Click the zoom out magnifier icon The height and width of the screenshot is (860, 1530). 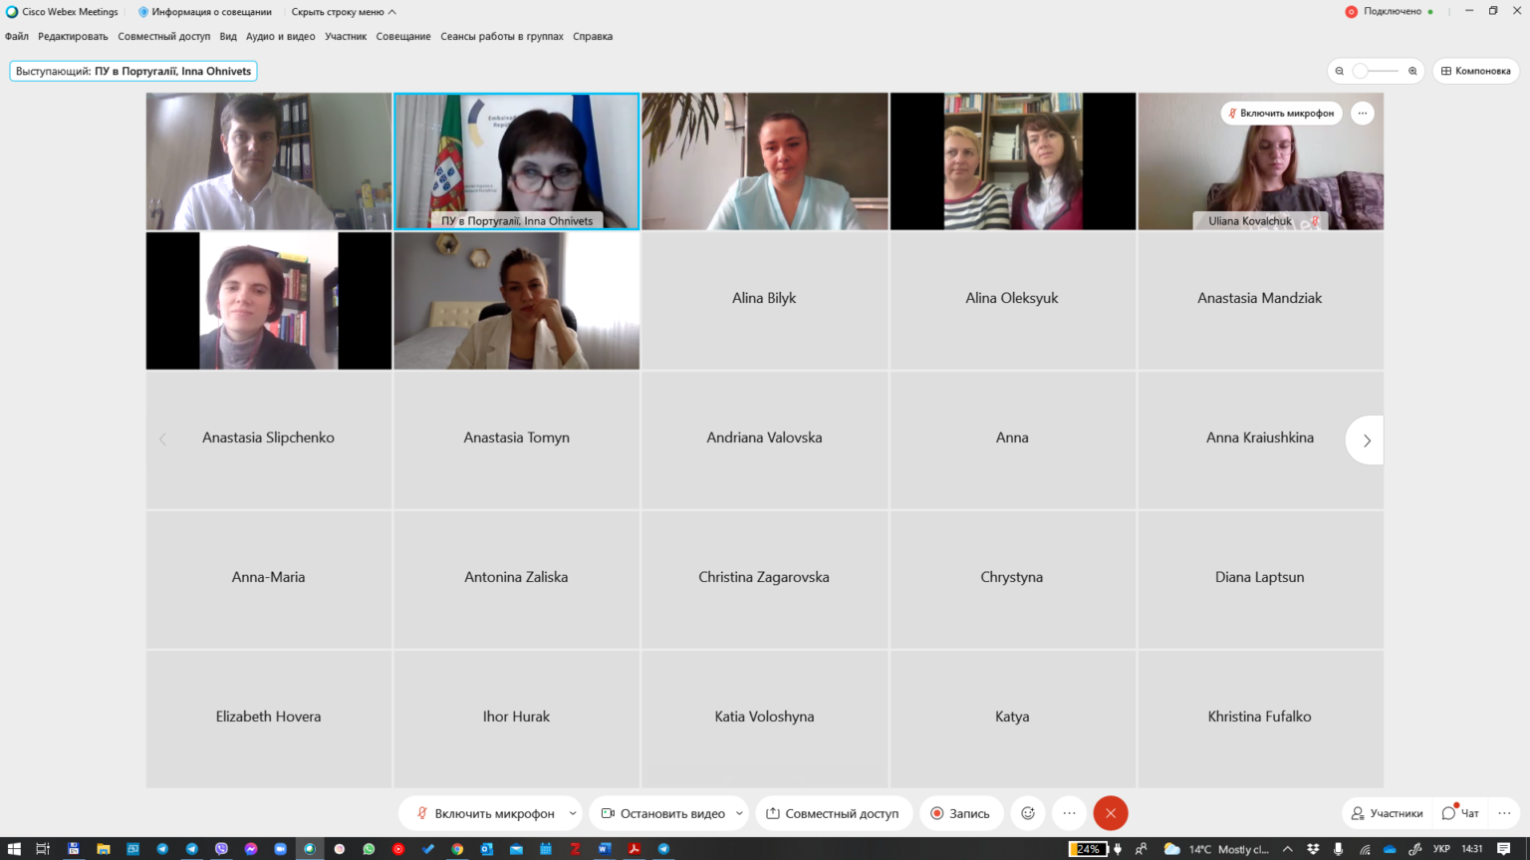point(1339,71)
